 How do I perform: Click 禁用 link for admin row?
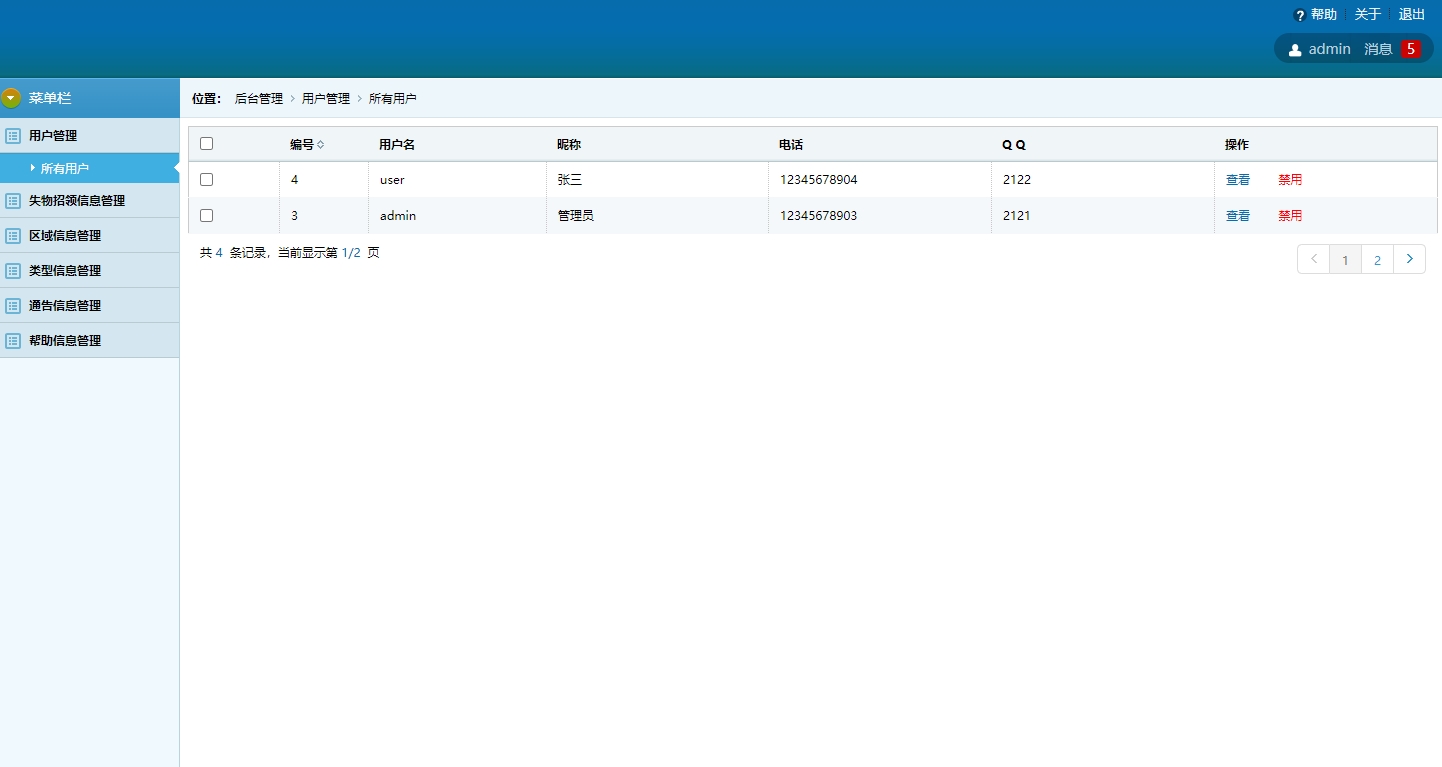pyautogui.click(x=1290, y=216)
